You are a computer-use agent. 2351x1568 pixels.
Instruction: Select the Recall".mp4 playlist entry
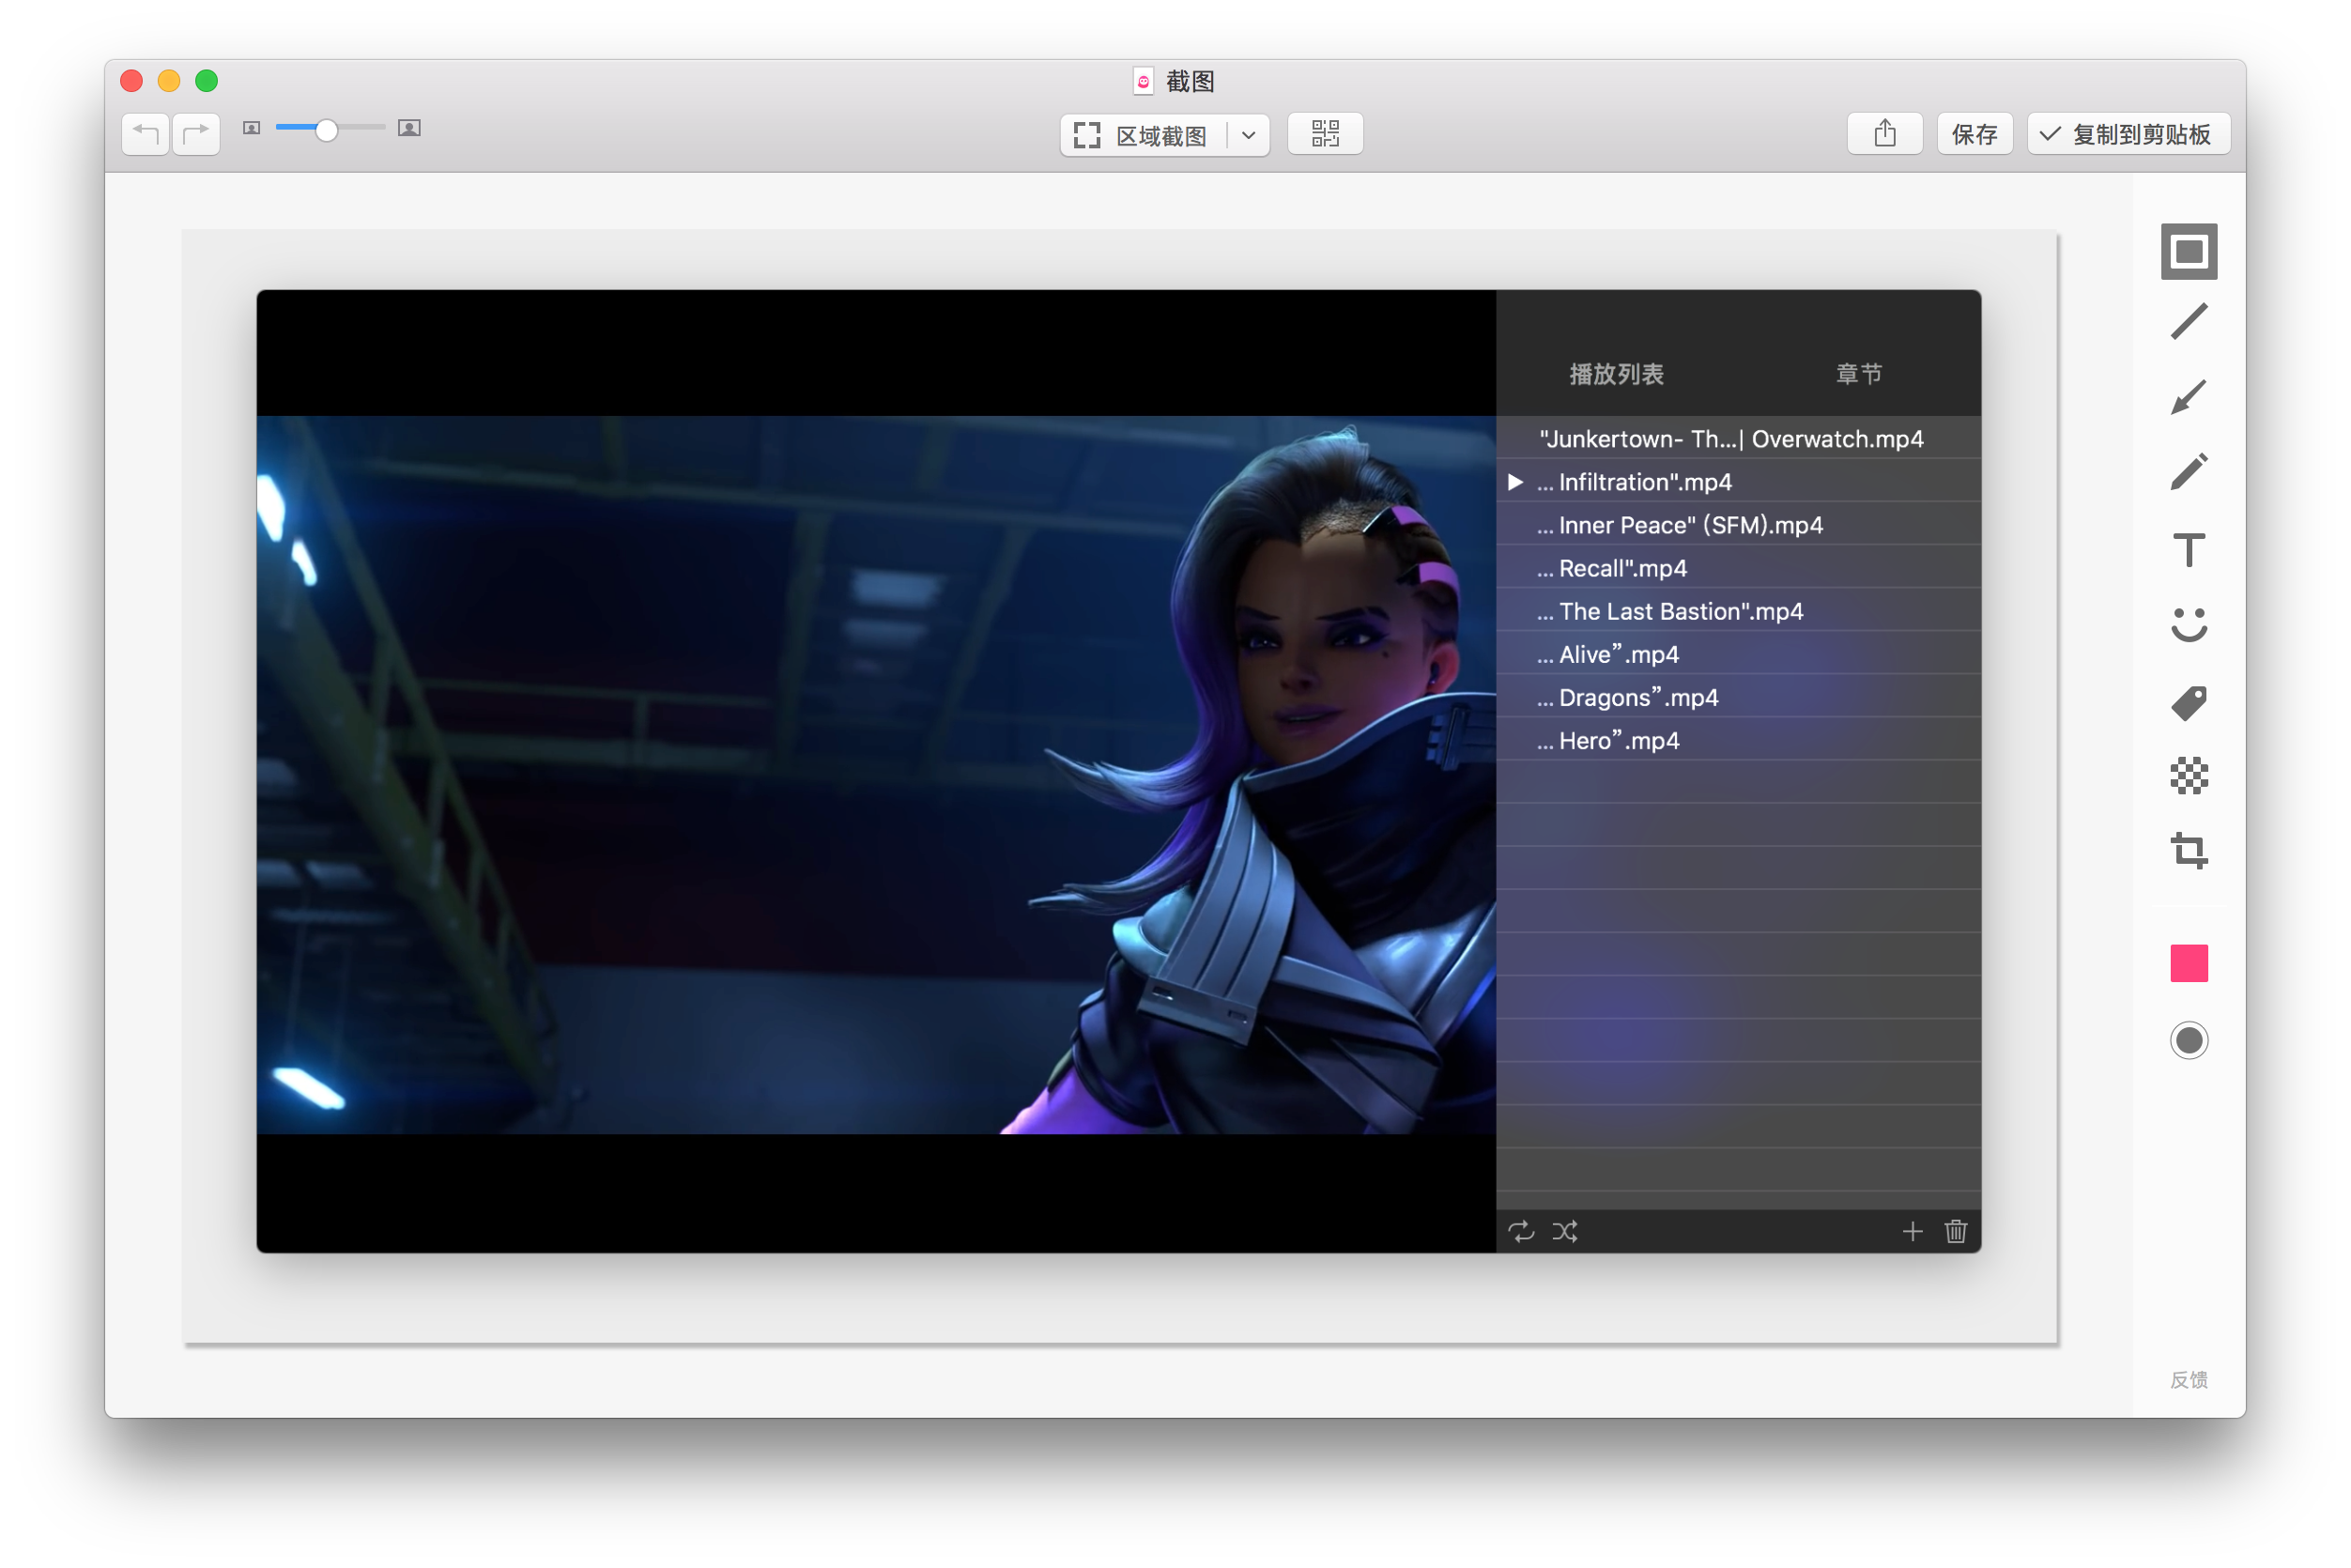pos(1738,567)
